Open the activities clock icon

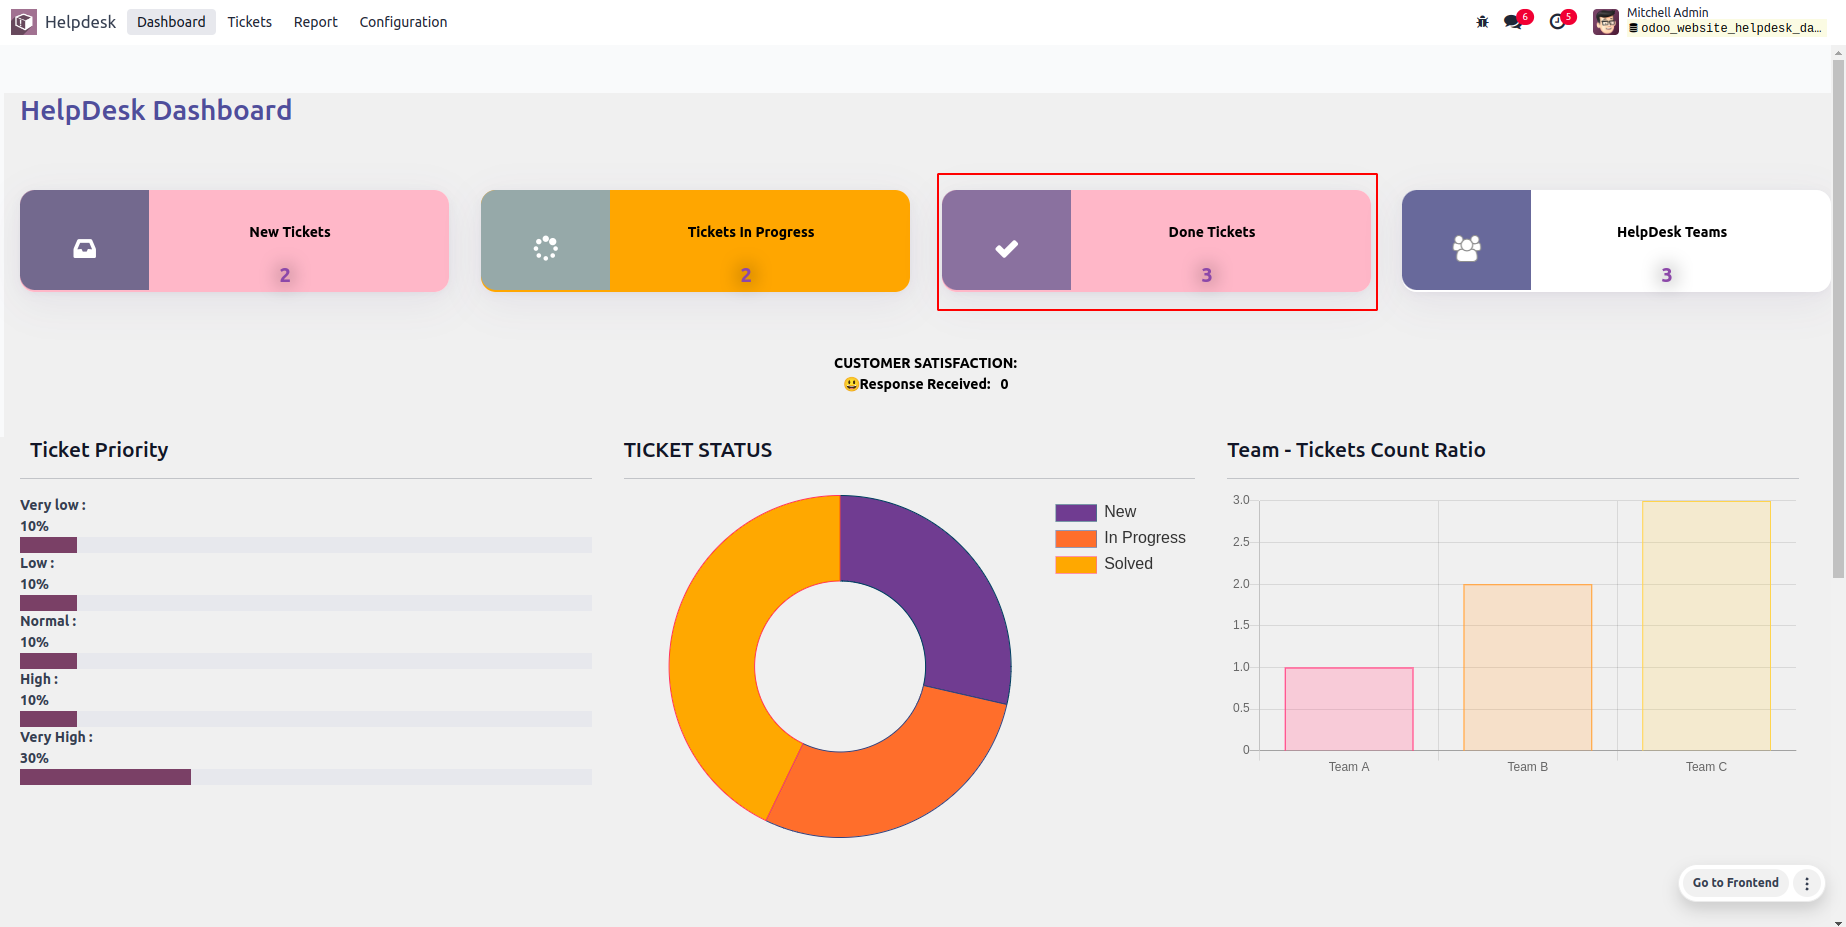point(1558,22)
